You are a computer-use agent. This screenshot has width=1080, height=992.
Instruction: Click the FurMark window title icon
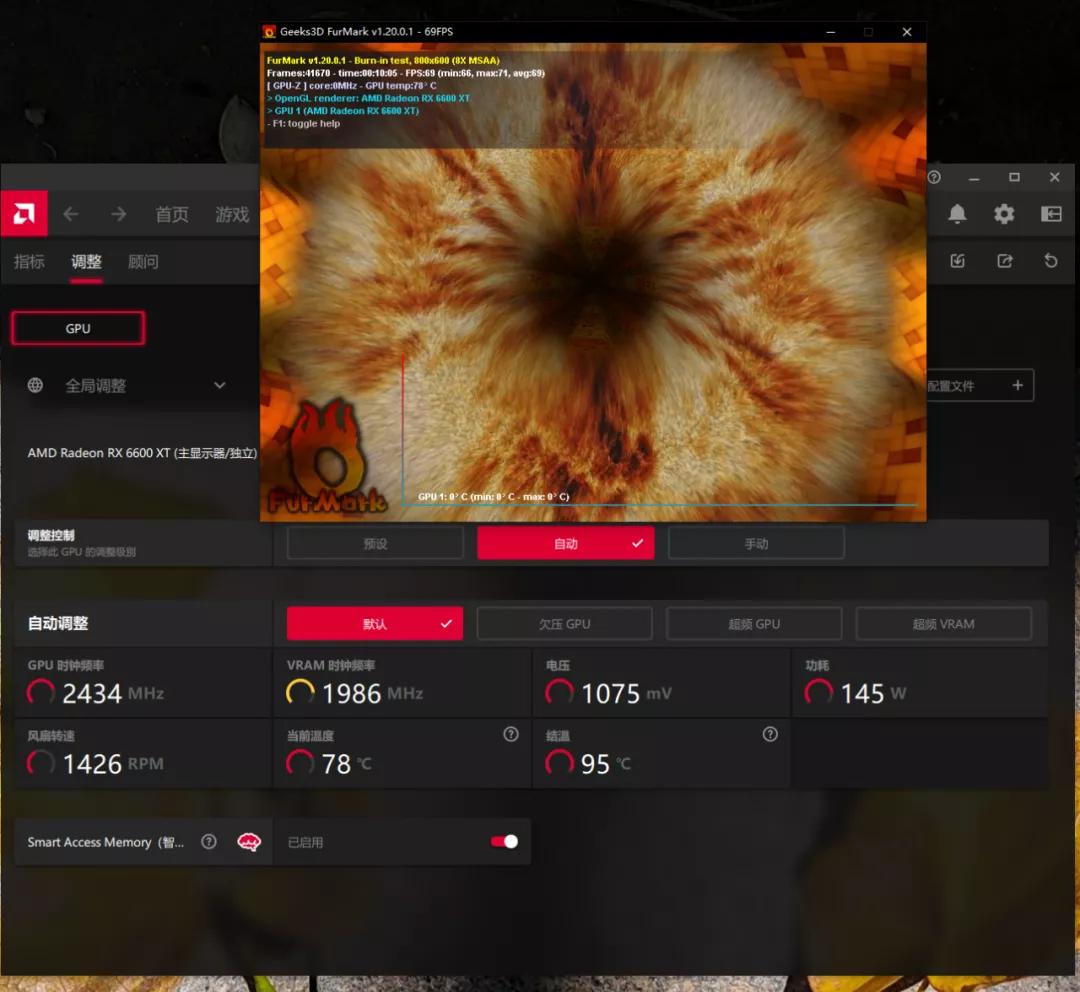tap(269, 32)
